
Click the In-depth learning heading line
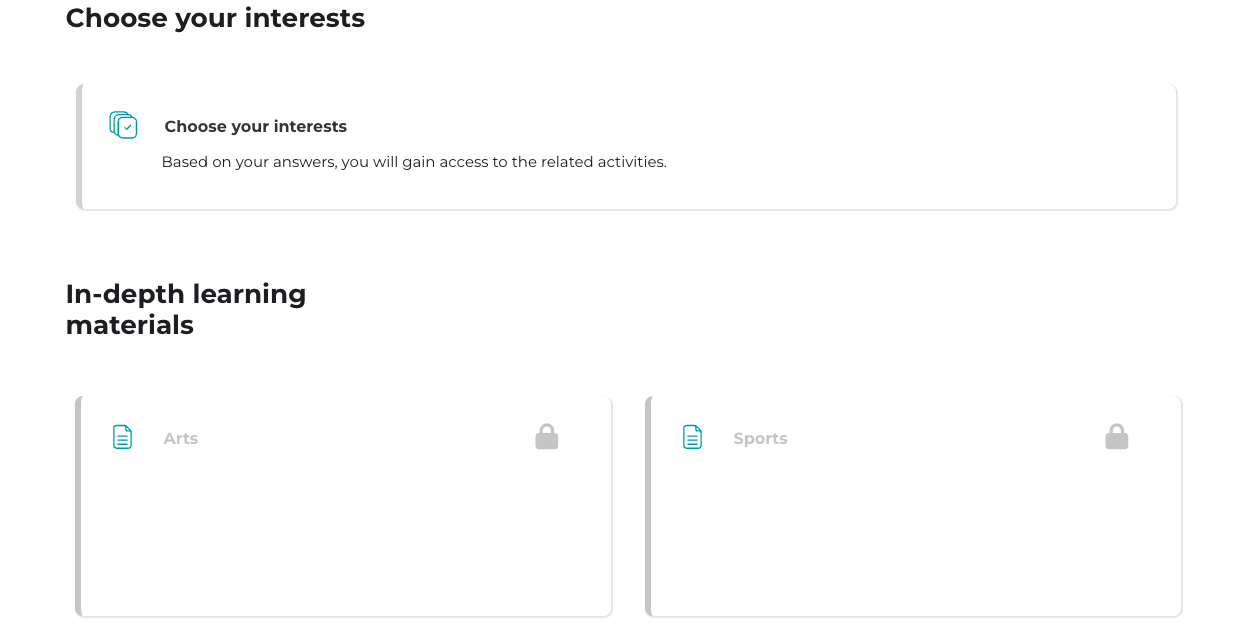coord(186,294)
